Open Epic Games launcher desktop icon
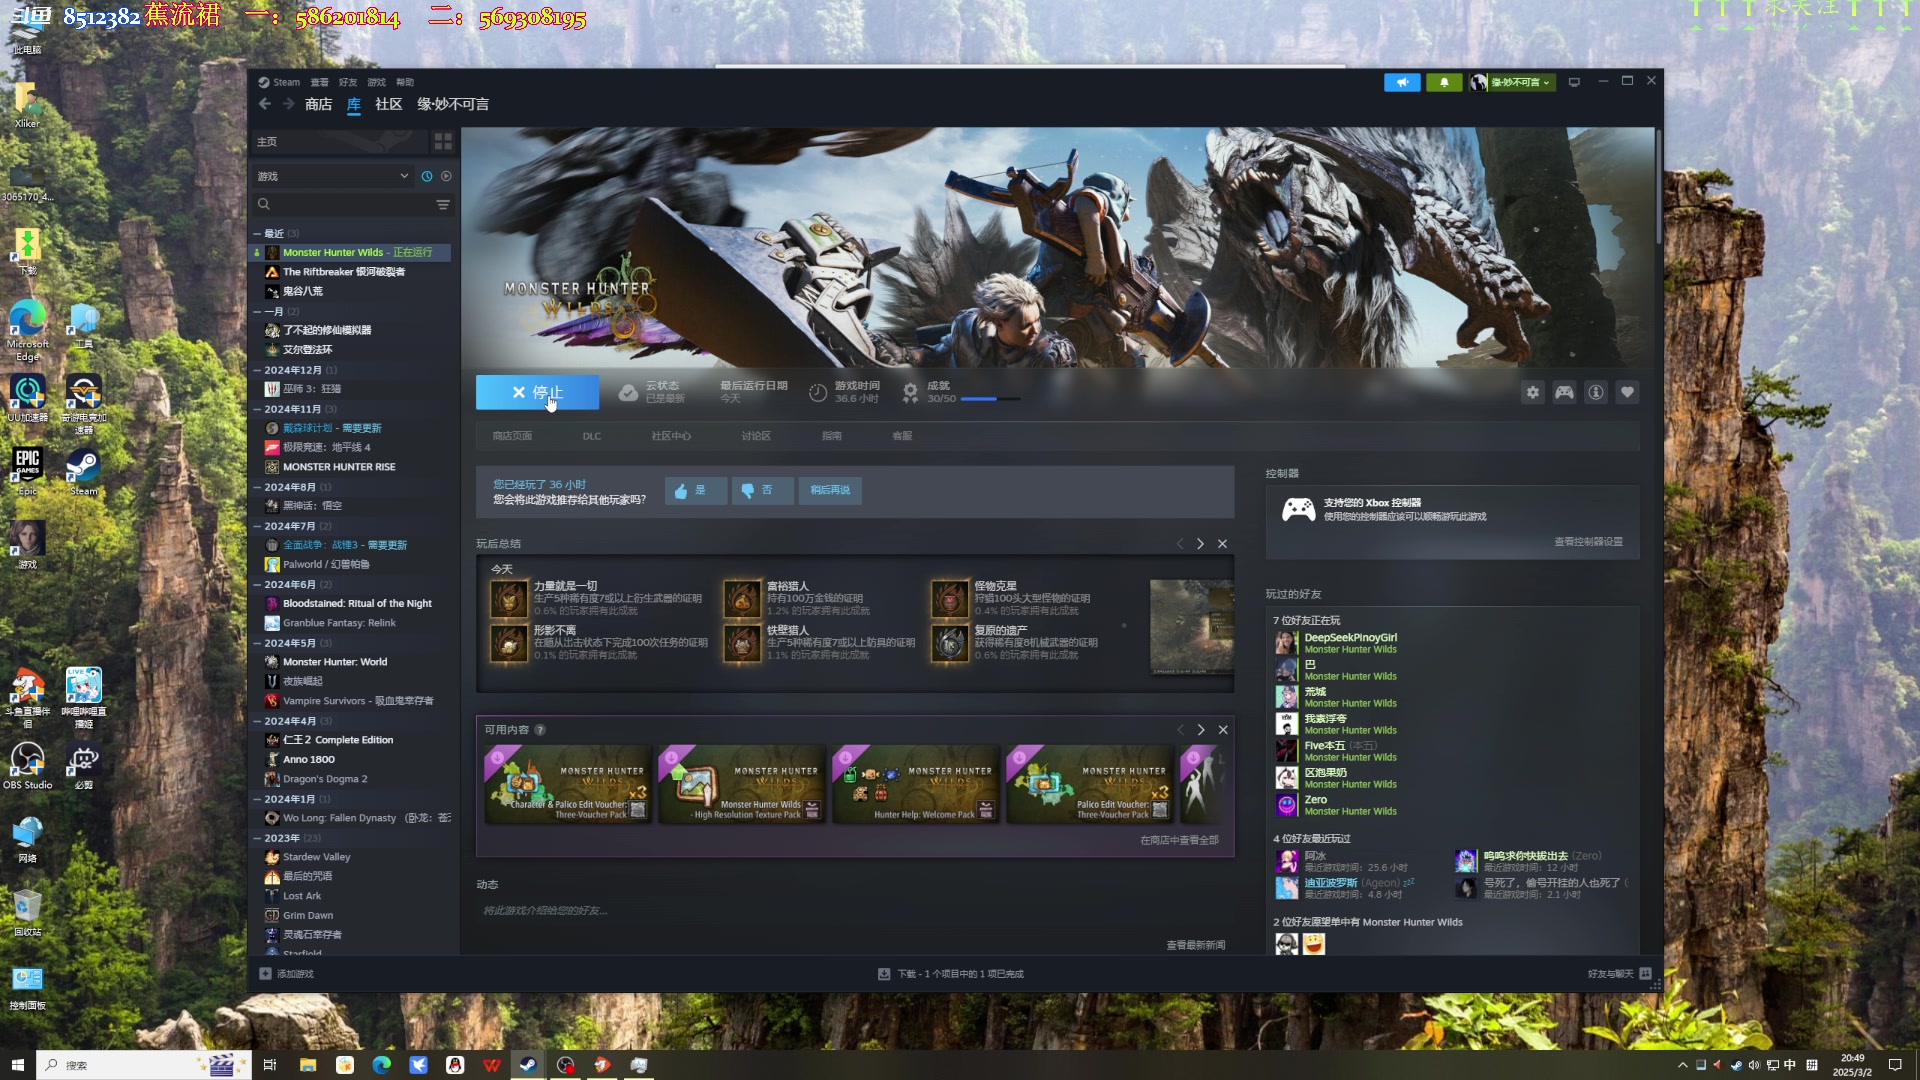Viewport: 1920px width, 1080px height. (27, 471)
